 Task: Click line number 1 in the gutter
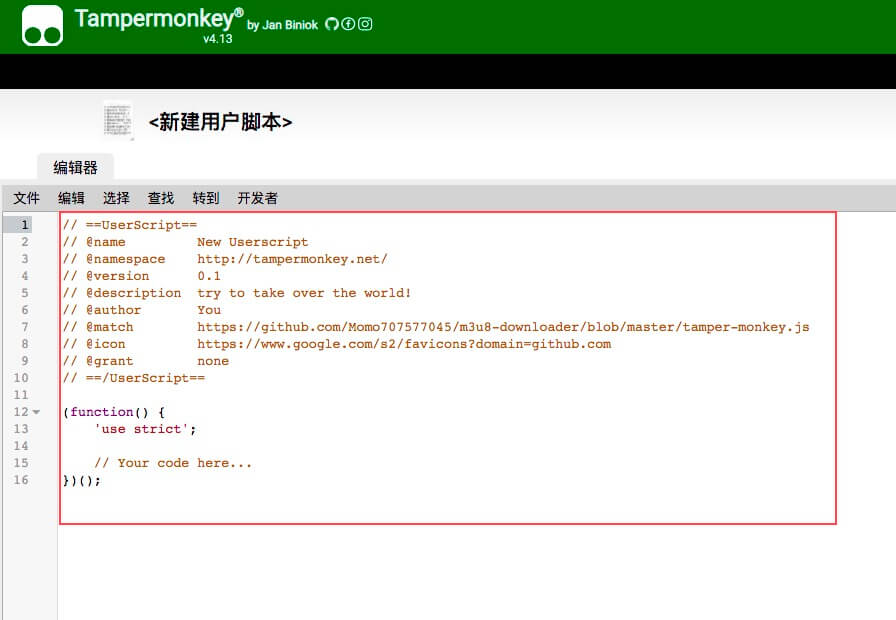pyautogui.click(x=25, y=225)
